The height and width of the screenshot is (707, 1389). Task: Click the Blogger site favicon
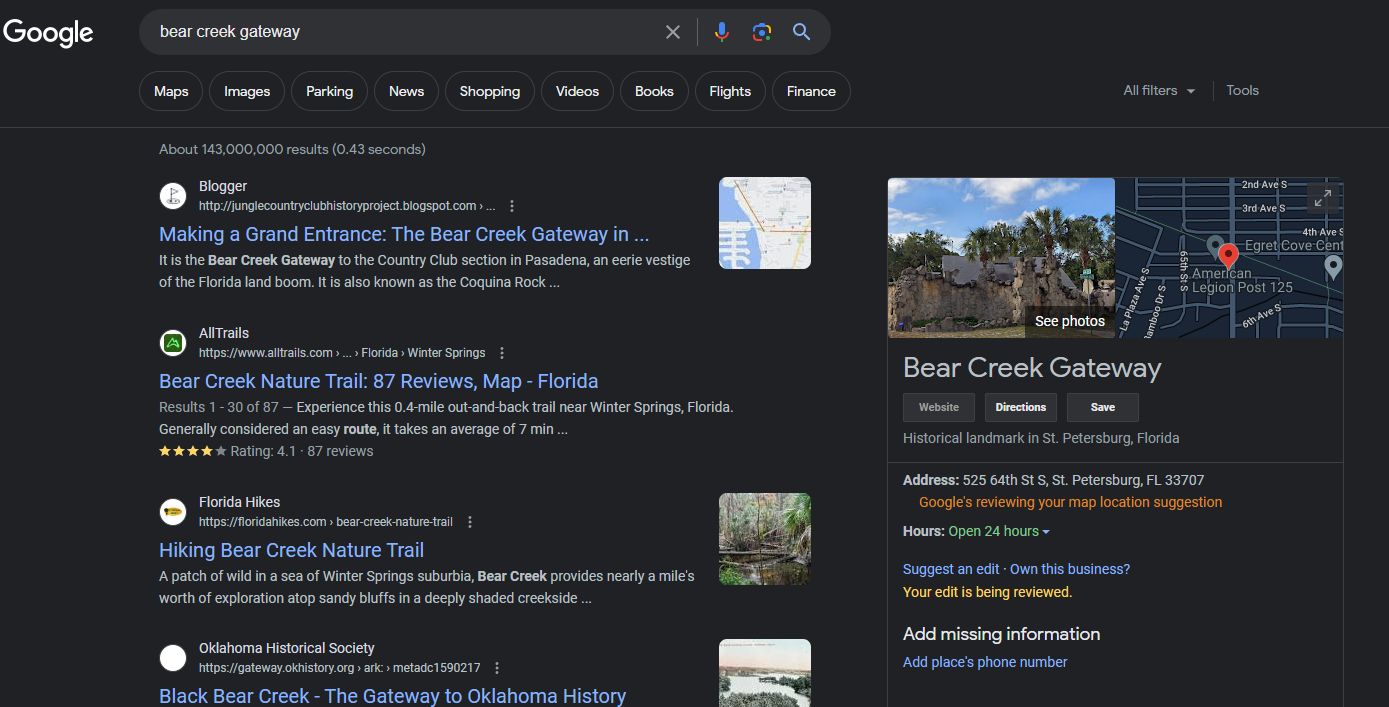[x=173, y=196]
